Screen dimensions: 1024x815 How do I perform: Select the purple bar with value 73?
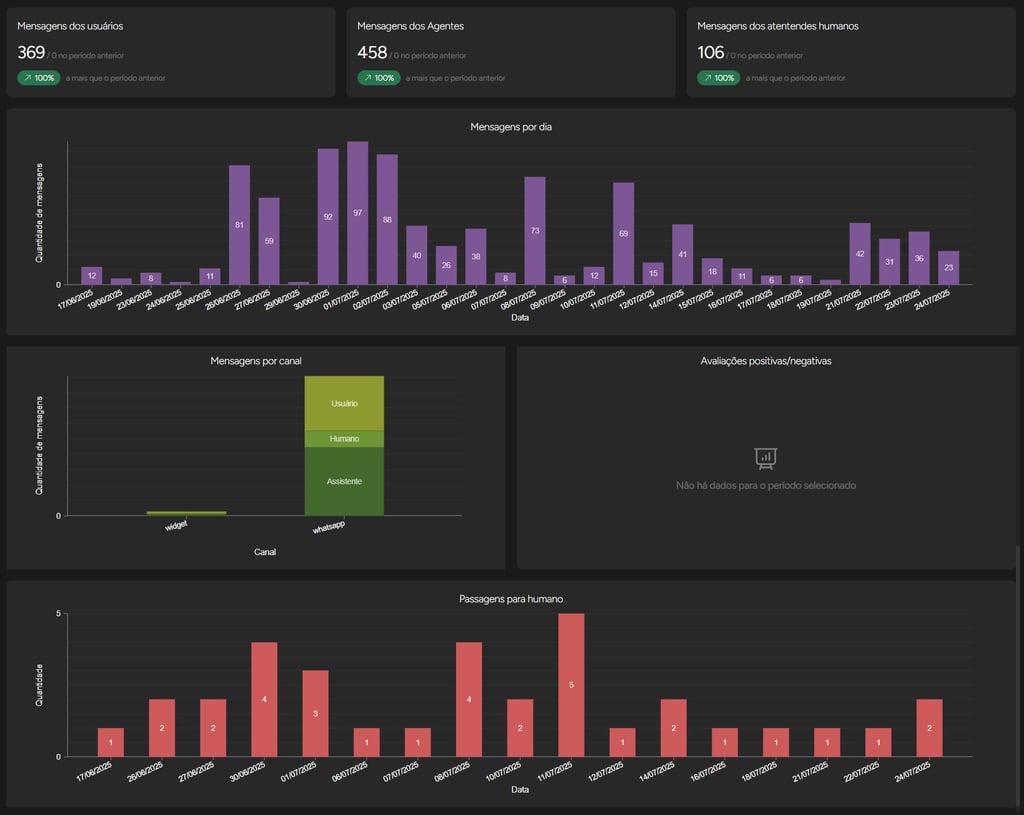(x=535, y=231)
